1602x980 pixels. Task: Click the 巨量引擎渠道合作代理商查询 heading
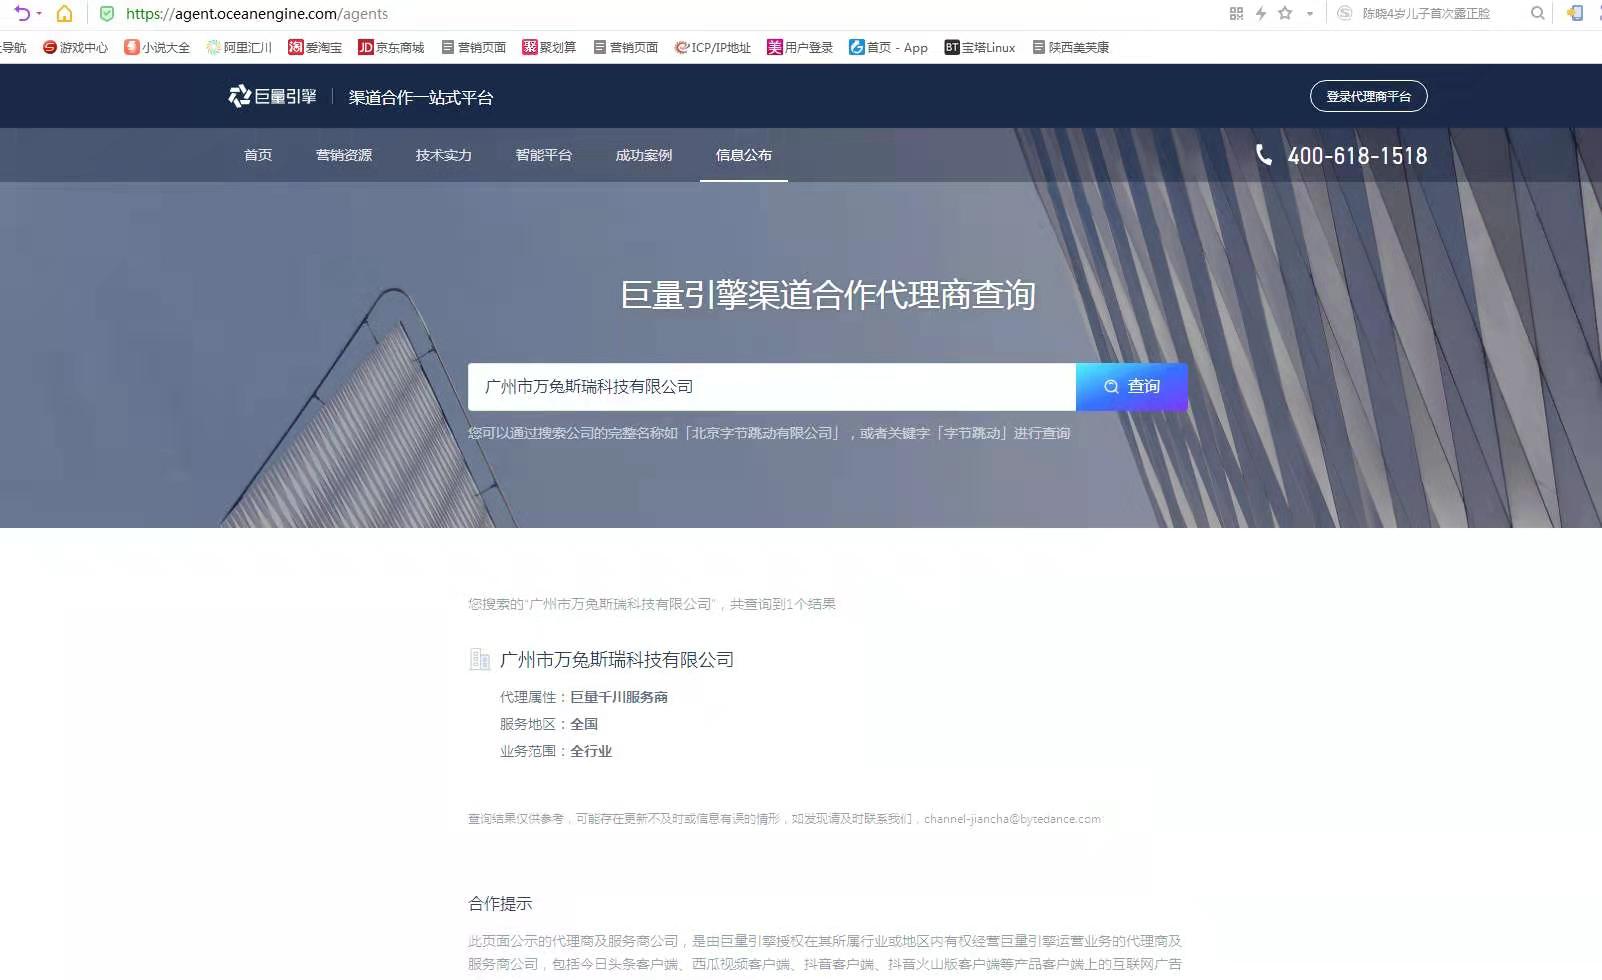coord(828,295)
